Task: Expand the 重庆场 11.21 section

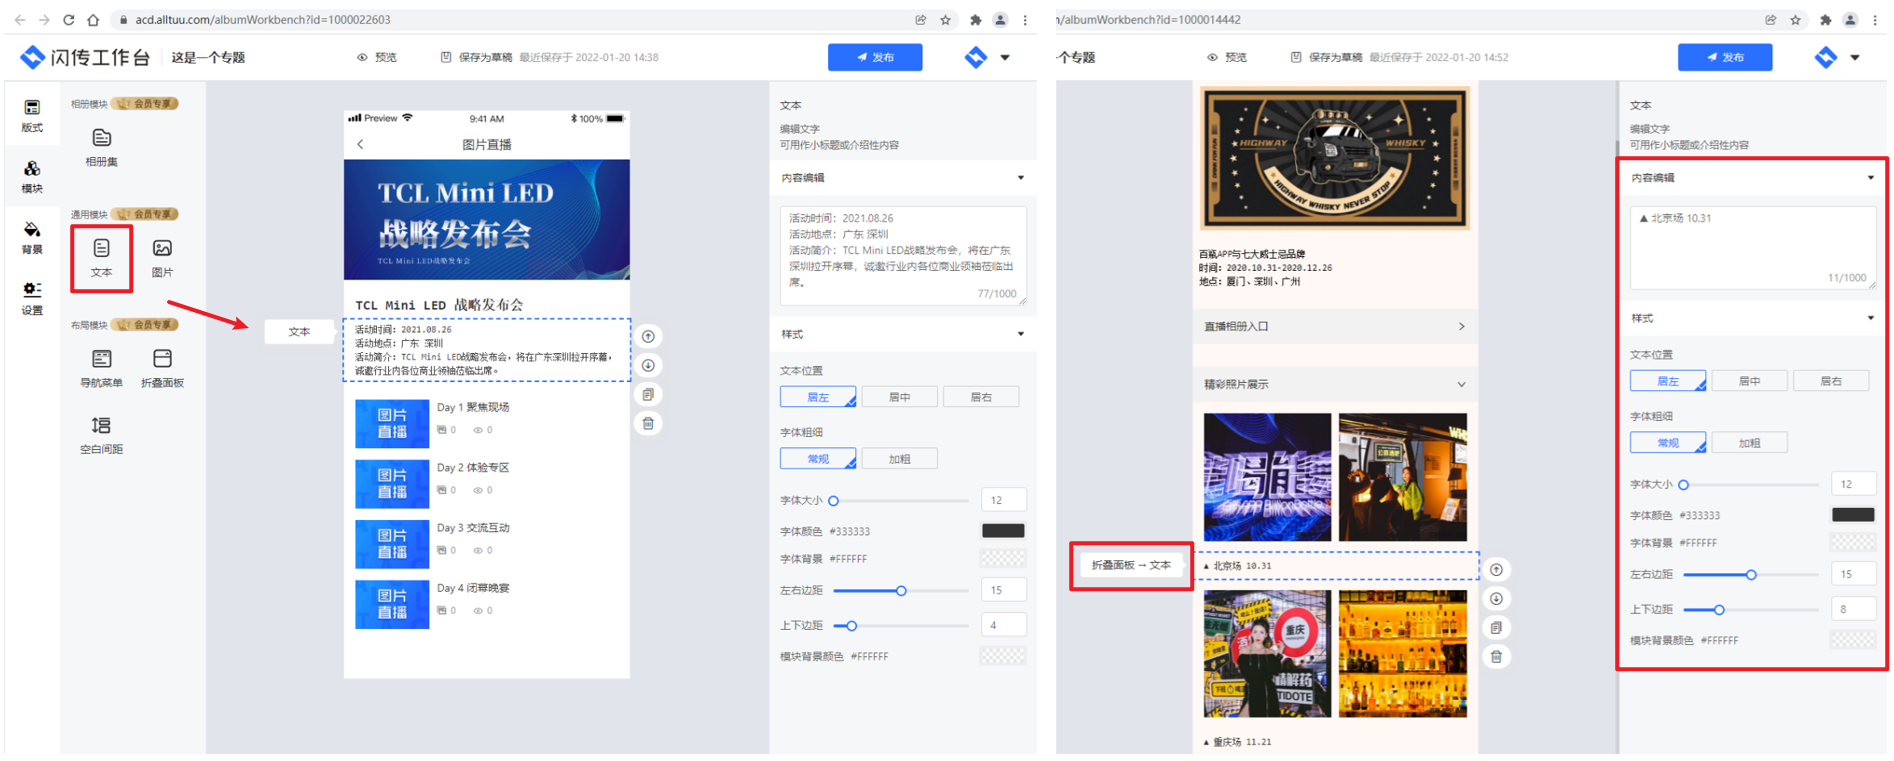Action: (1237, 742)
